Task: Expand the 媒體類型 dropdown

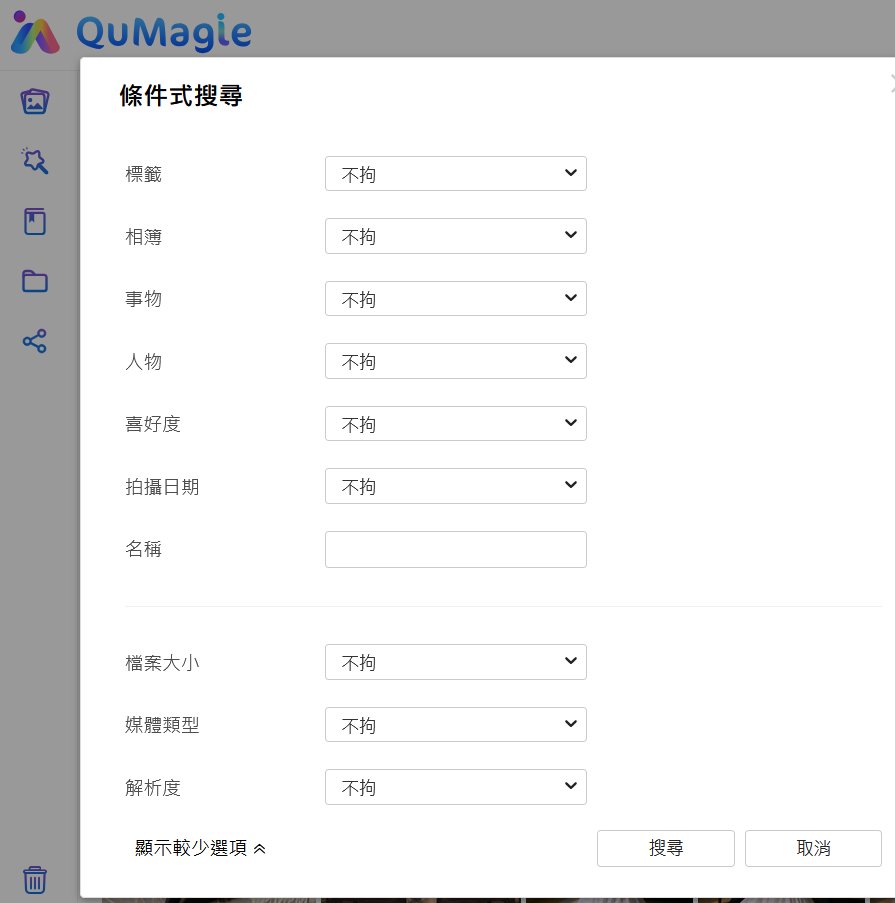Action: [x=455, y=725]
